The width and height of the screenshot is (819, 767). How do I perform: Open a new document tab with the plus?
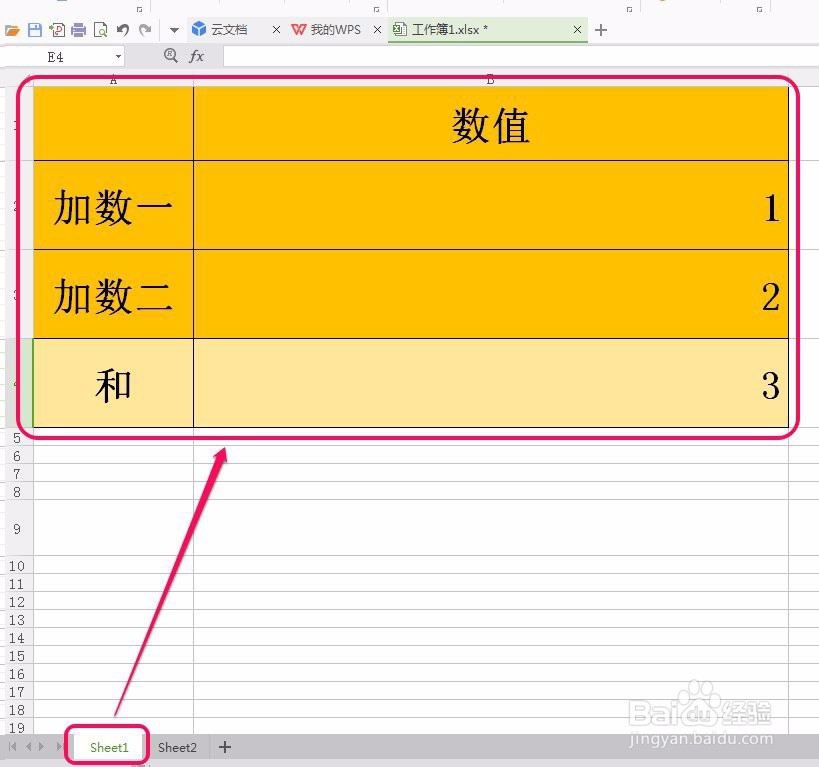coord(600,30)
